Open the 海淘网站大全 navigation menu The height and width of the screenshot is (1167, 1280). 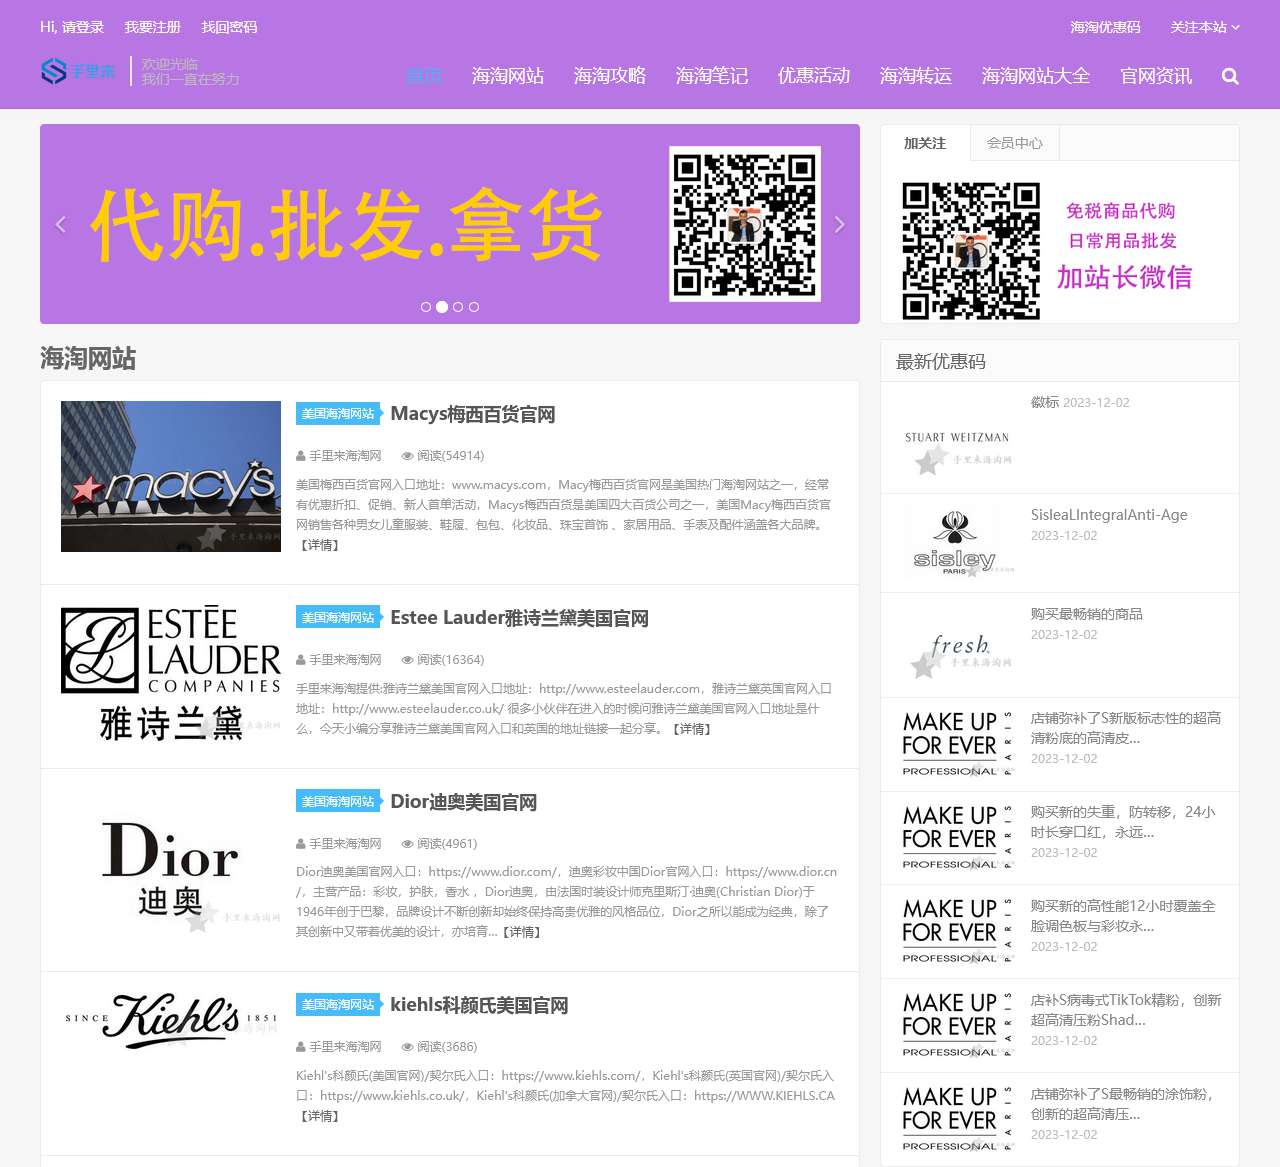pyautogui.click(x=1036, y=76)
